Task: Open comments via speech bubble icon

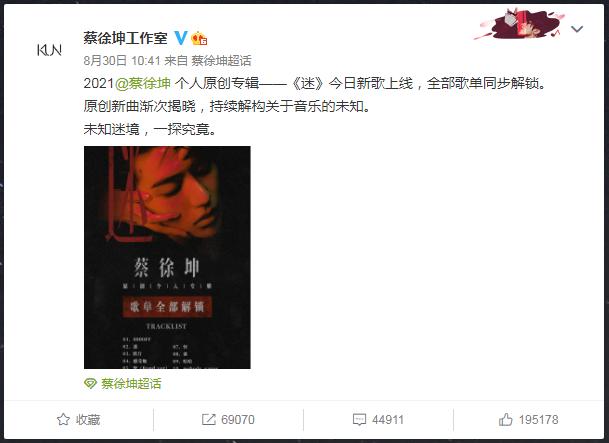Action: pos(359,419)
